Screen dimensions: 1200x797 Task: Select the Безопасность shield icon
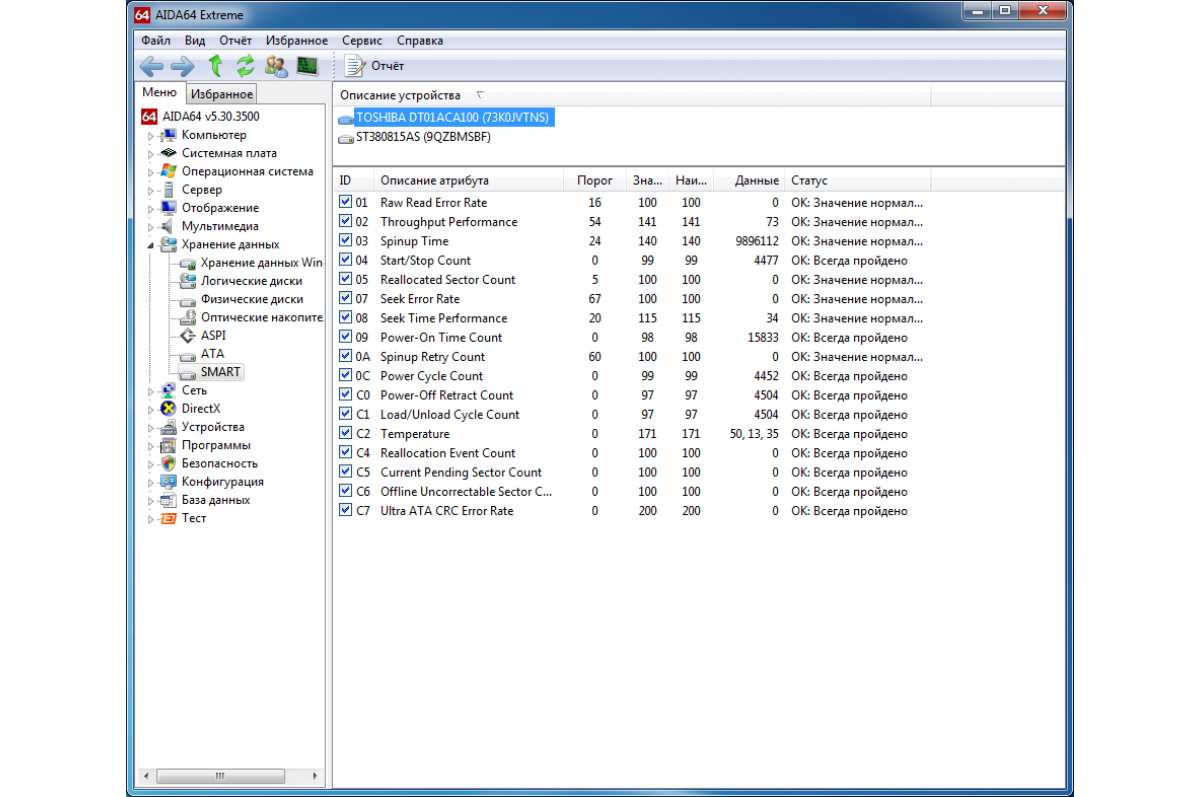point(169,463)
